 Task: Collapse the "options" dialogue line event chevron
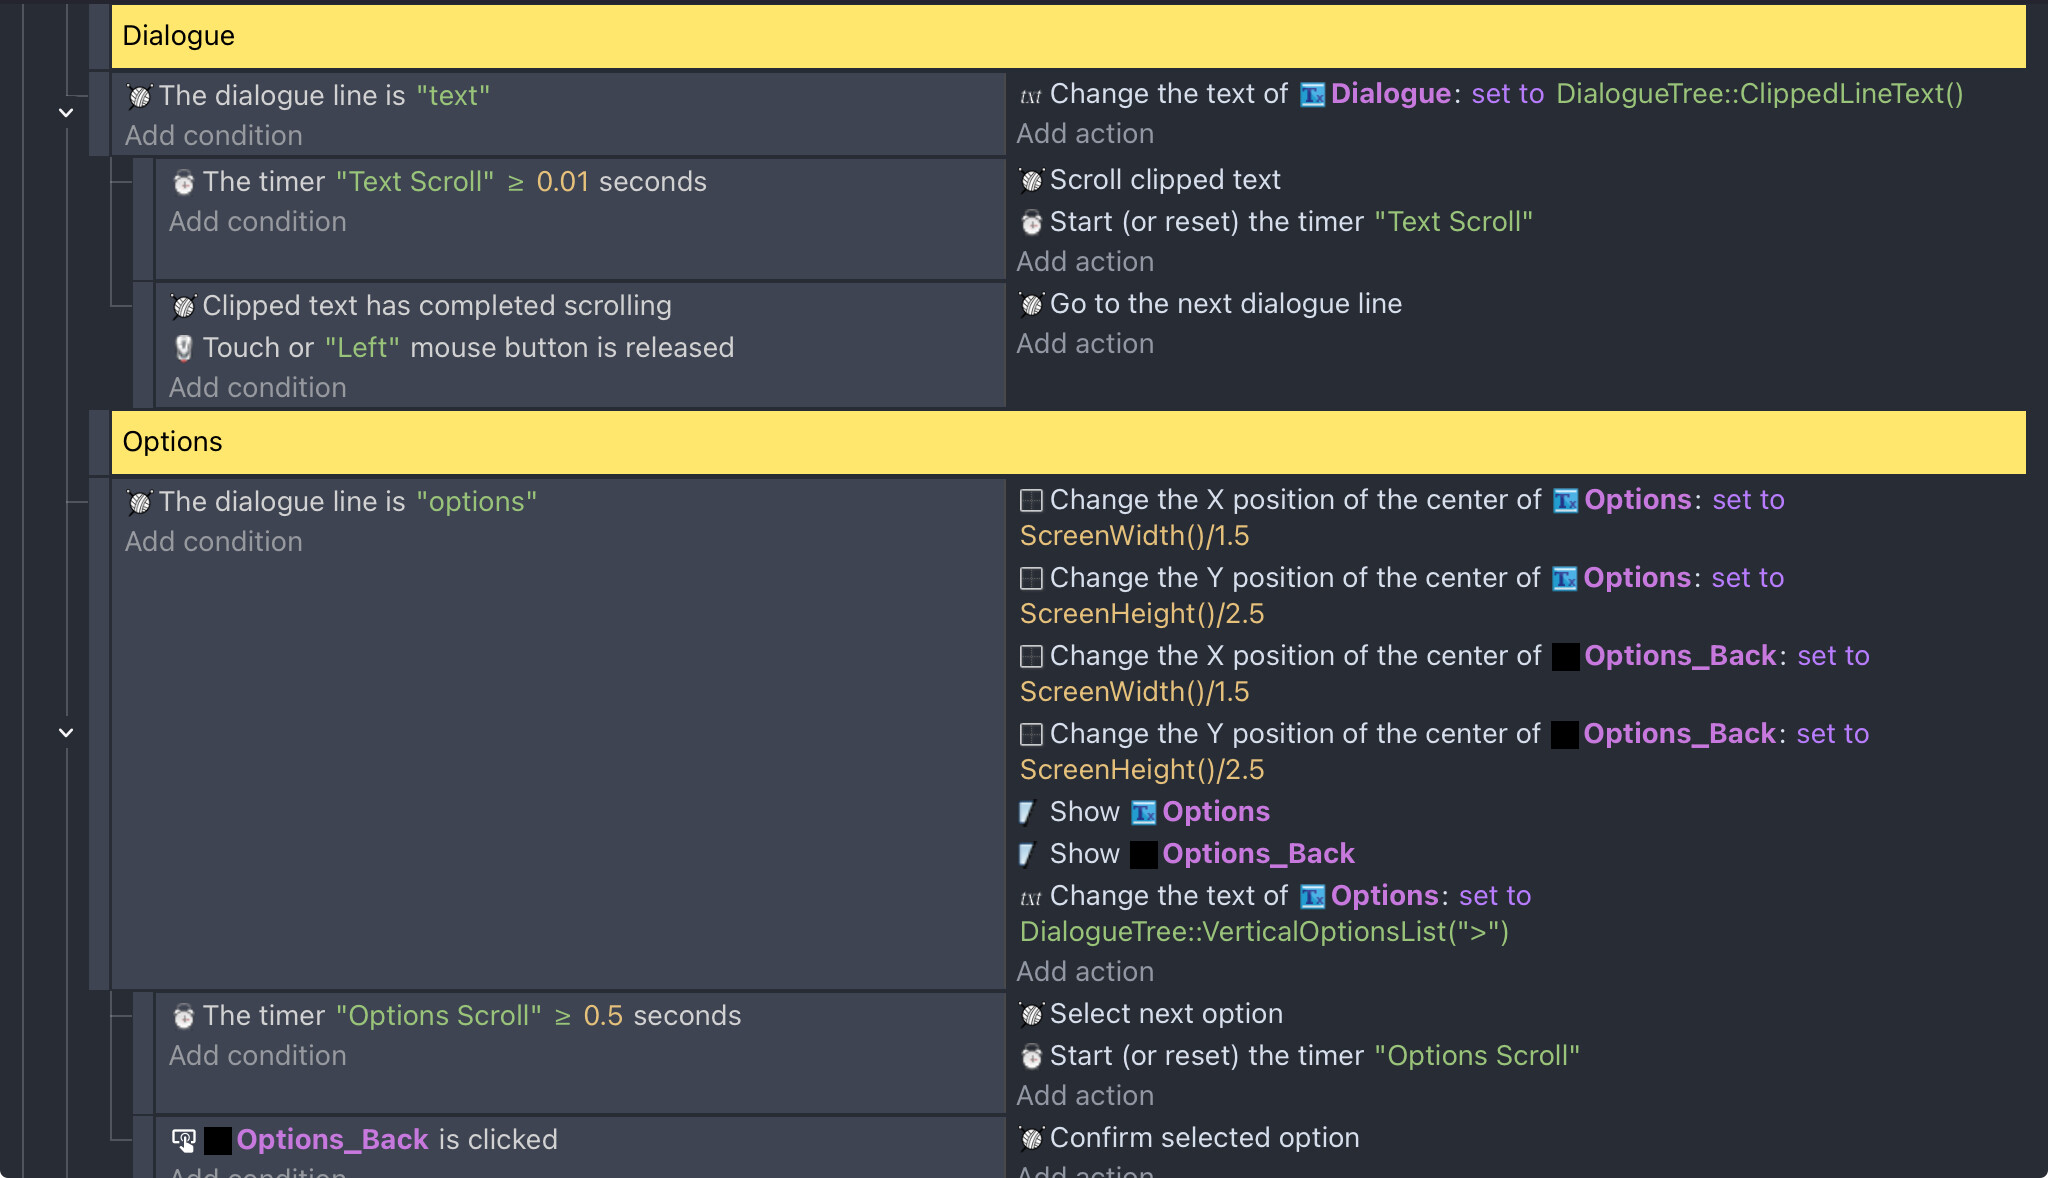coord(66,733)
